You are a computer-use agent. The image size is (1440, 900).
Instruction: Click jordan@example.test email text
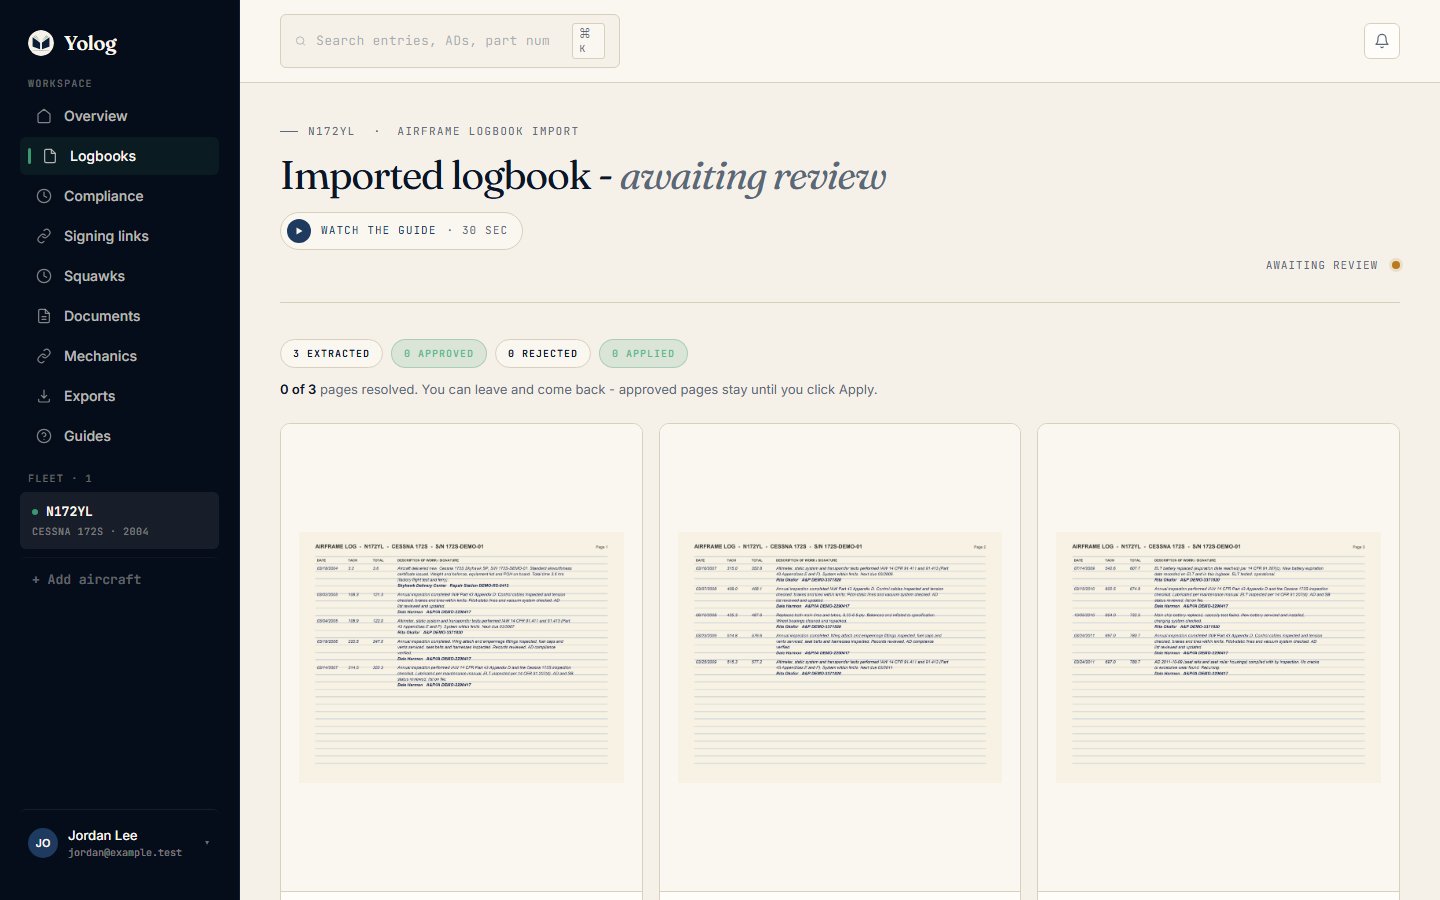125,853
